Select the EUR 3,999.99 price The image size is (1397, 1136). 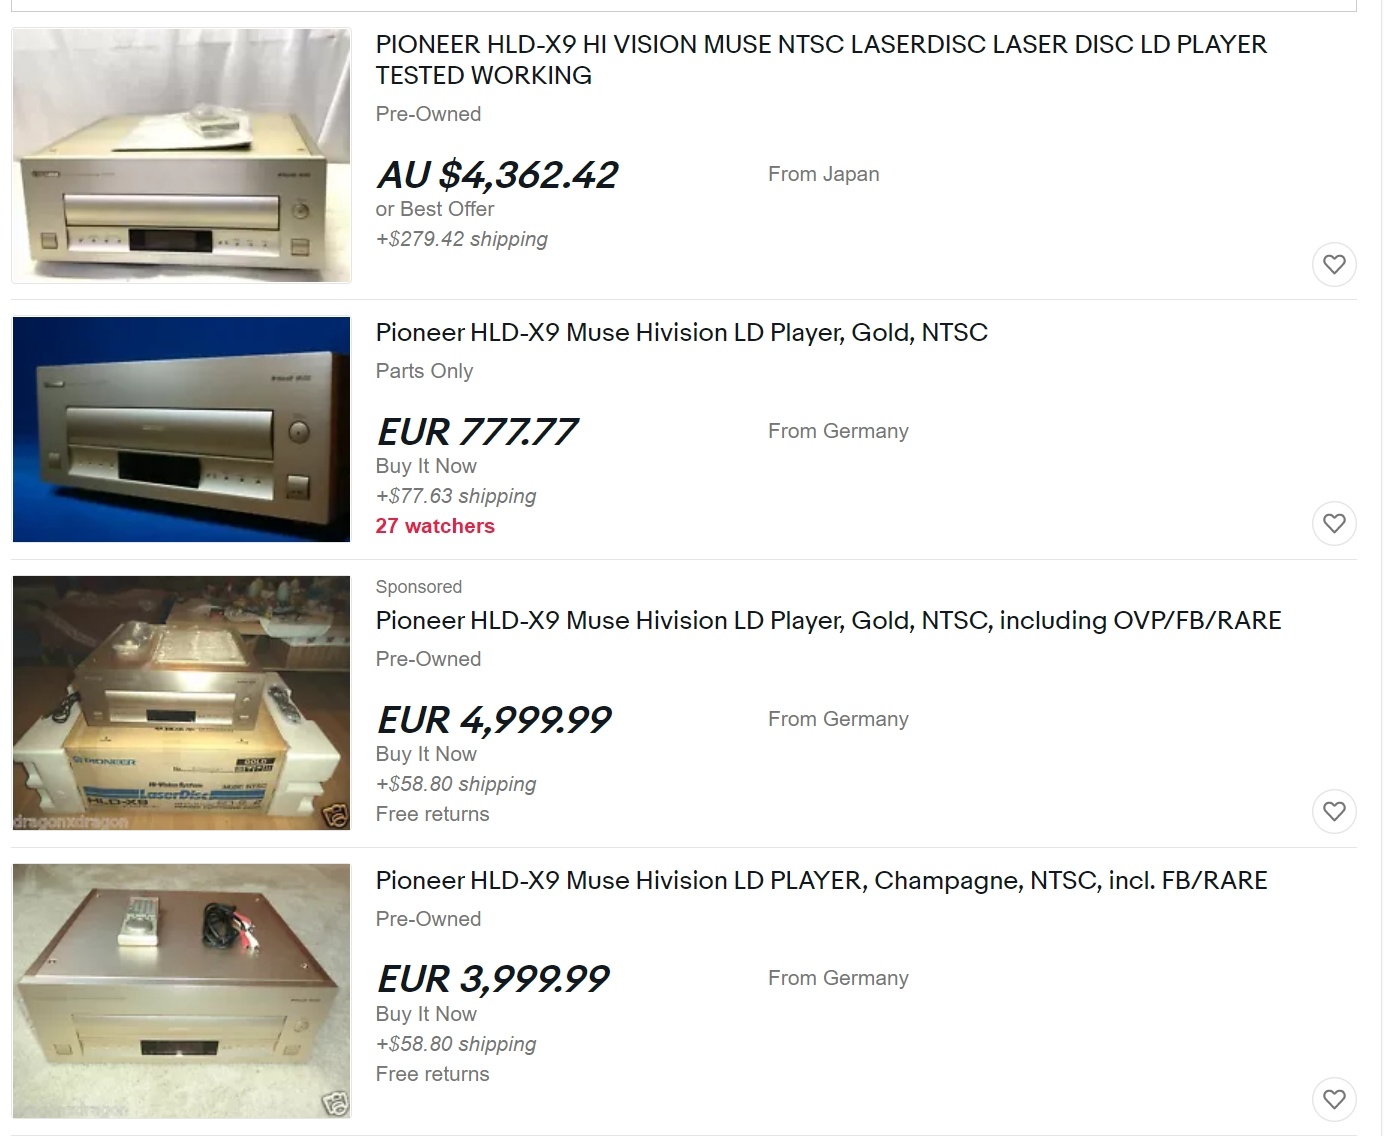(x=492, y=979)
